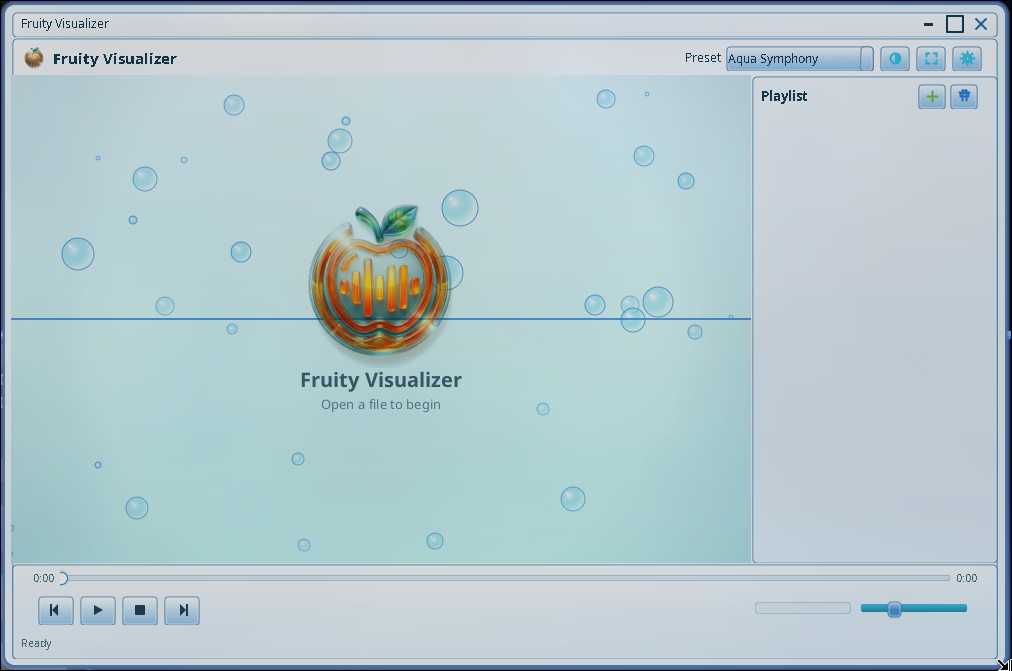Toggle the theme contrast half-circle icon
The image size is (1012, 671).
[895, 59]
